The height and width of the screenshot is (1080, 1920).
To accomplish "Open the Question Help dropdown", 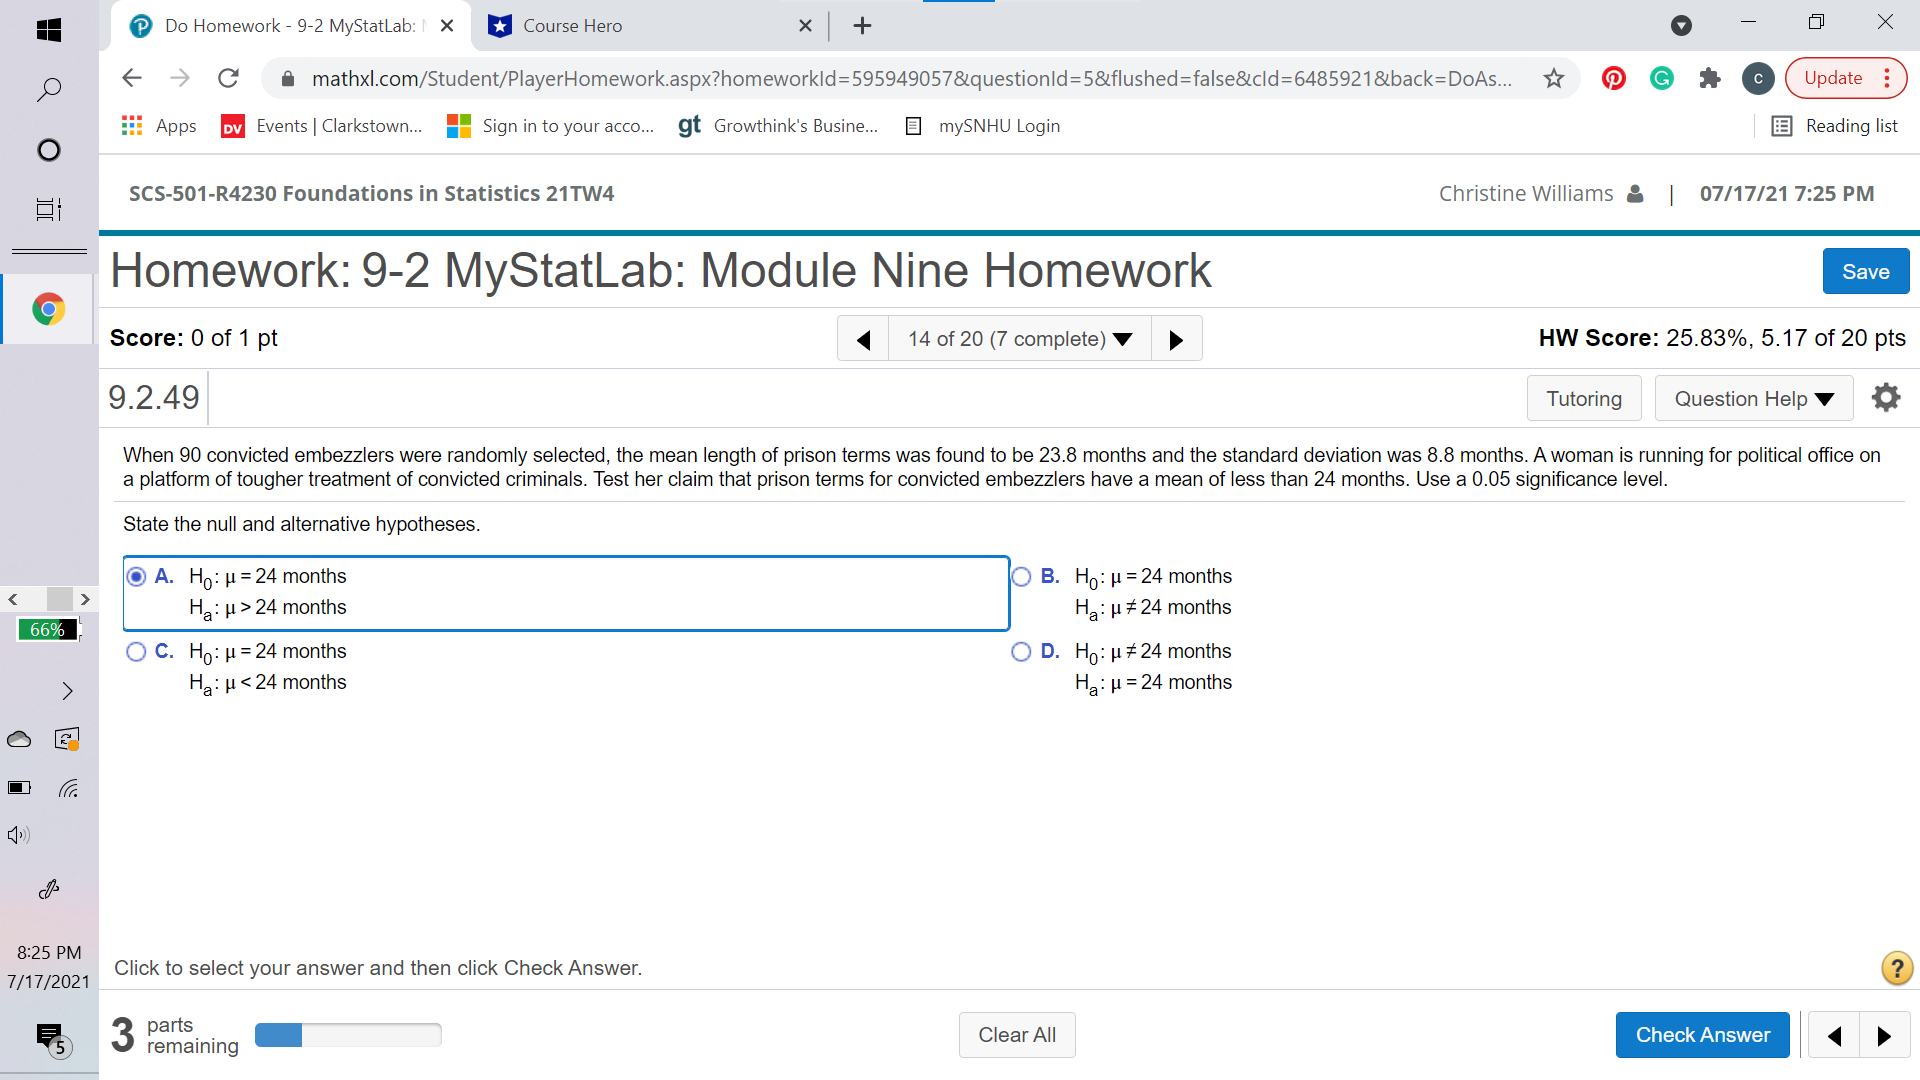I will [x=1753, y=398].
